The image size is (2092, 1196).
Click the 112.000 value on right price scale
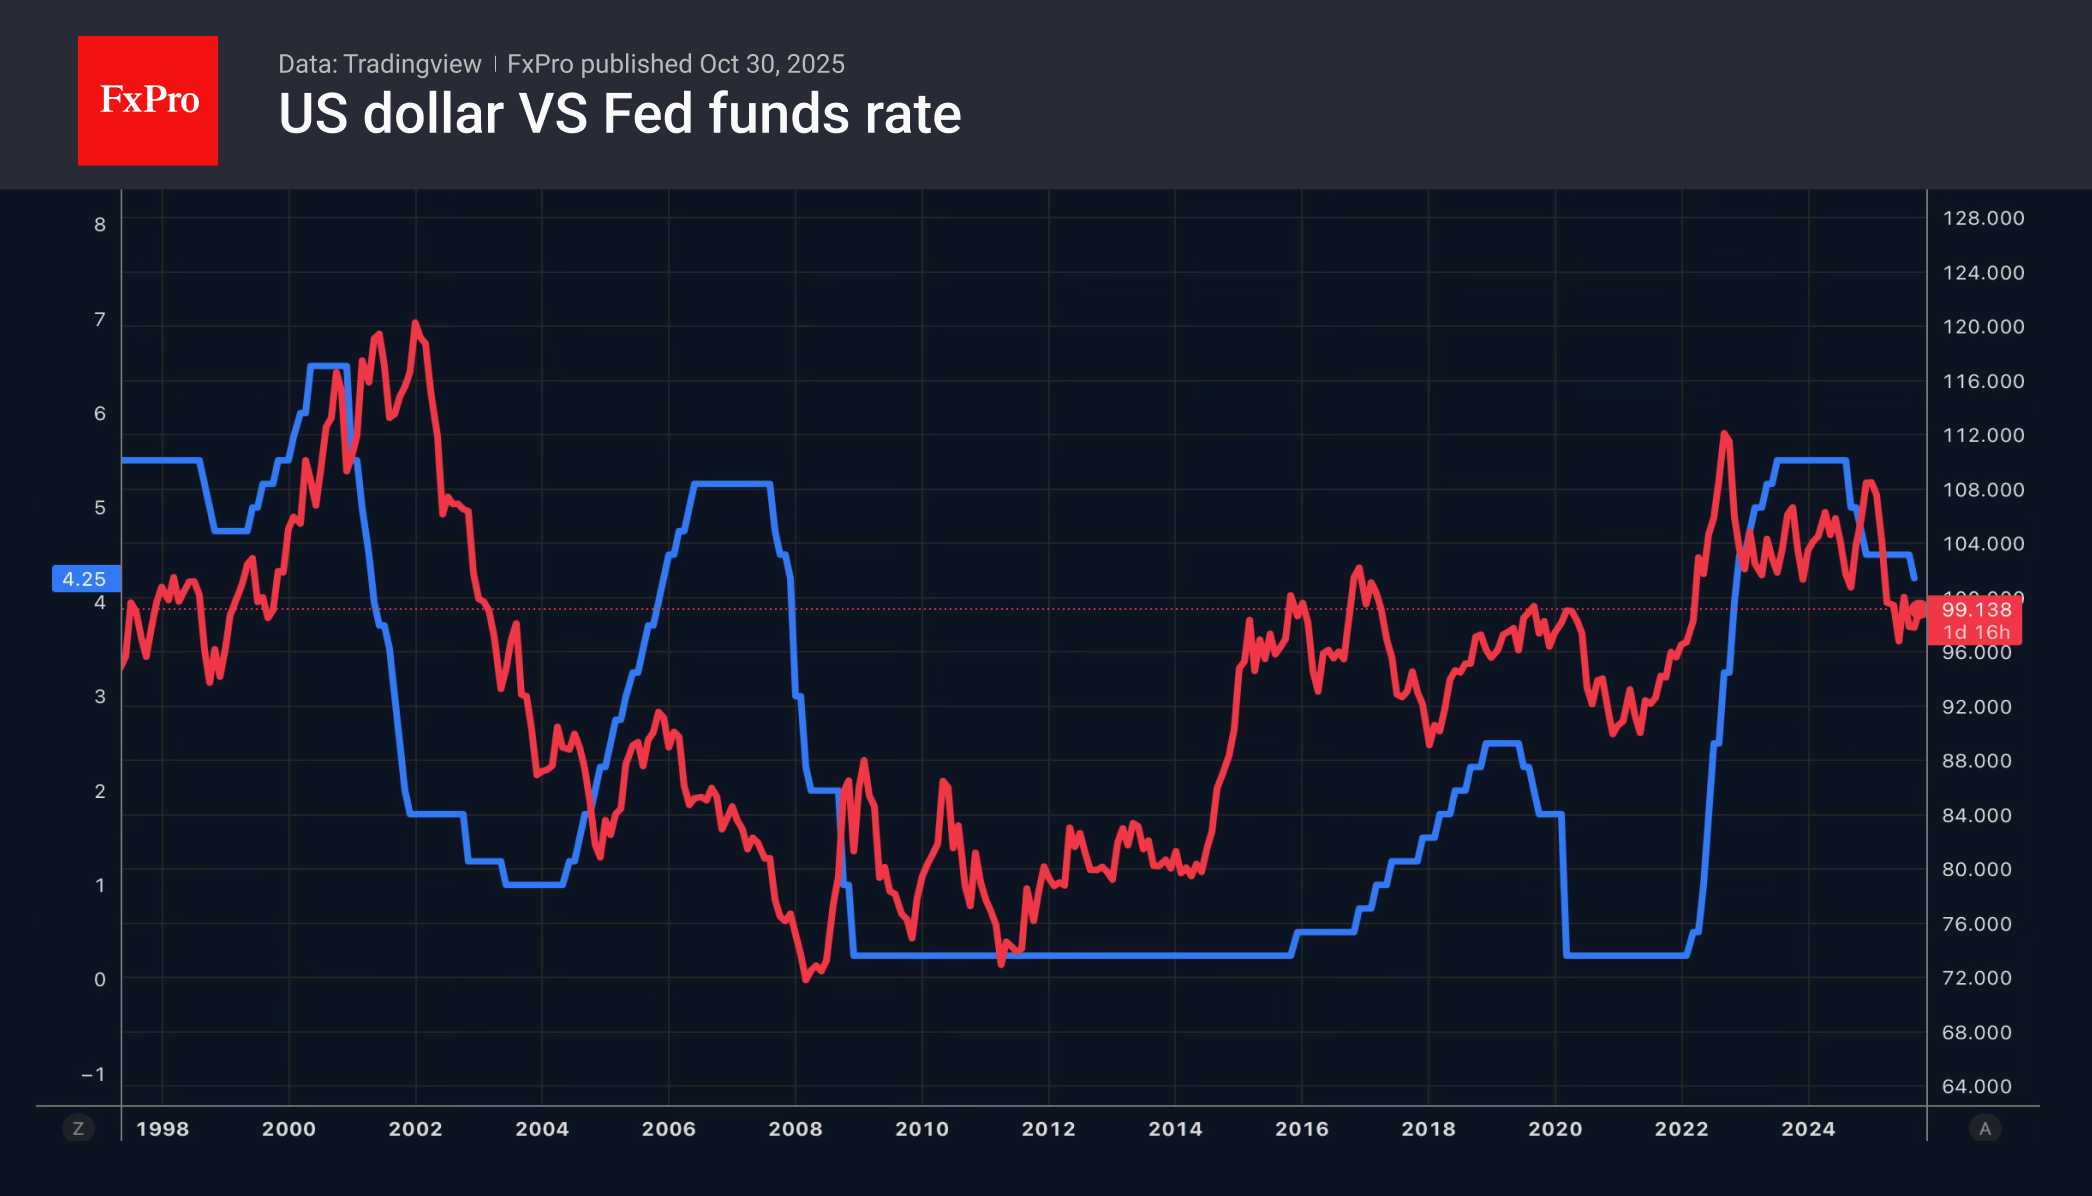coord(1983,435)
